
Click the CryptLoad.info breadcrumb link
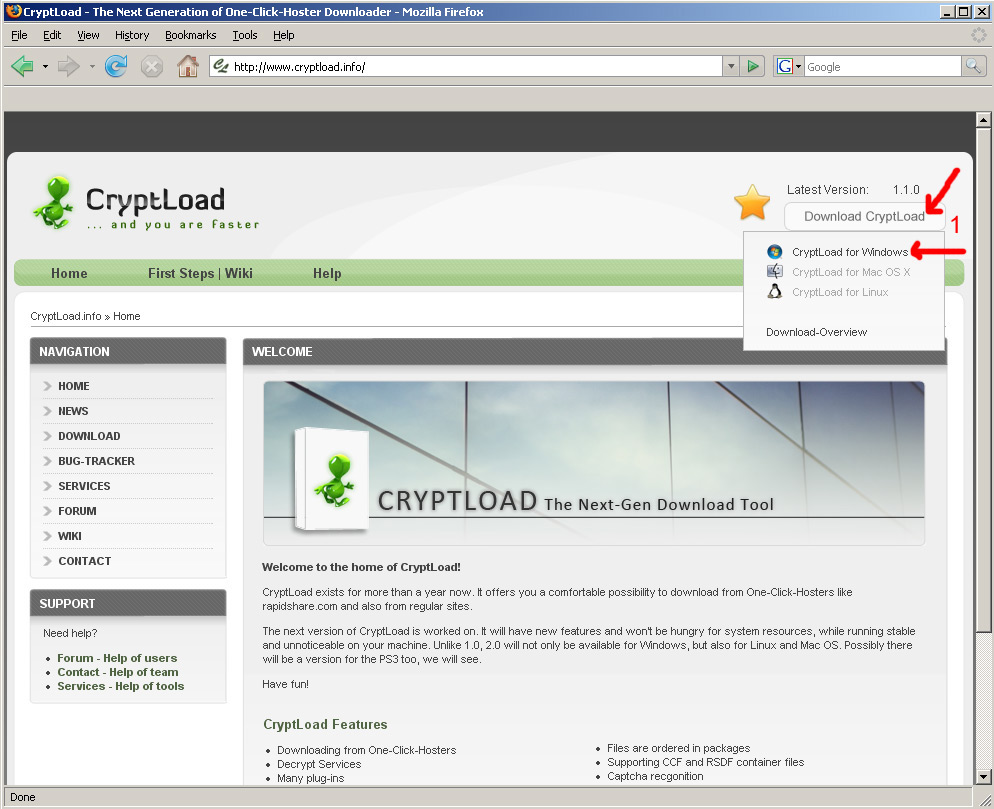point(66,316)
